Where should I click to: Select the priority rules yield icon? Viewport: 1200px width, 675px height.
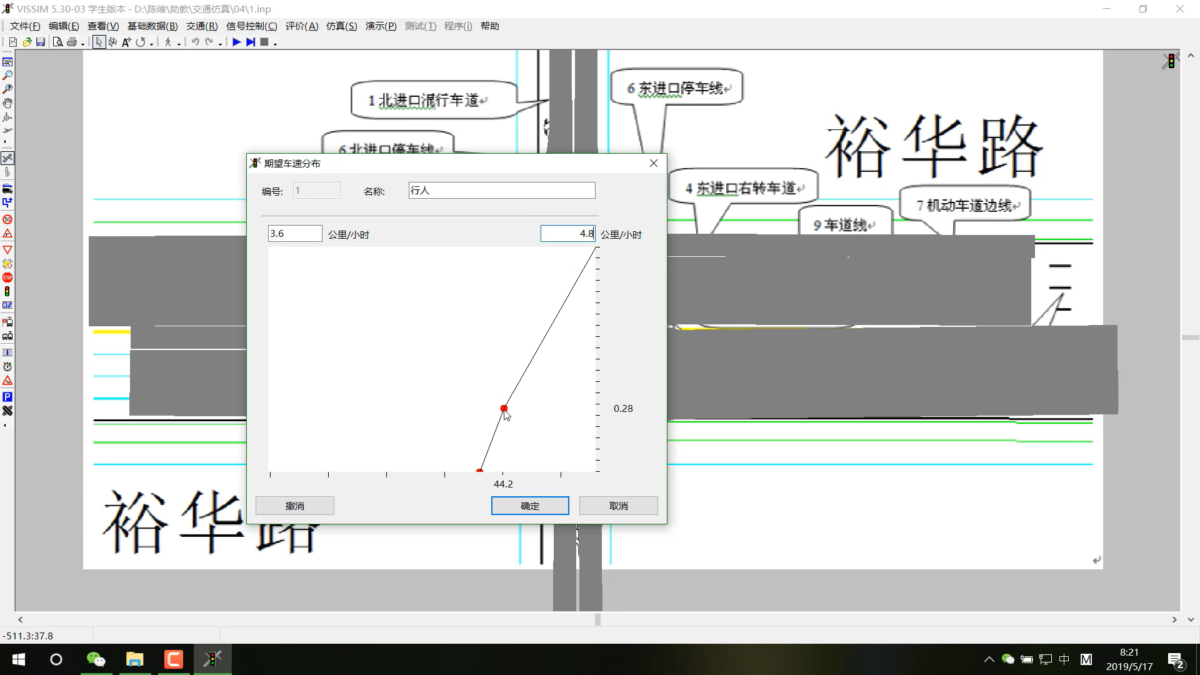coord(7,249)
